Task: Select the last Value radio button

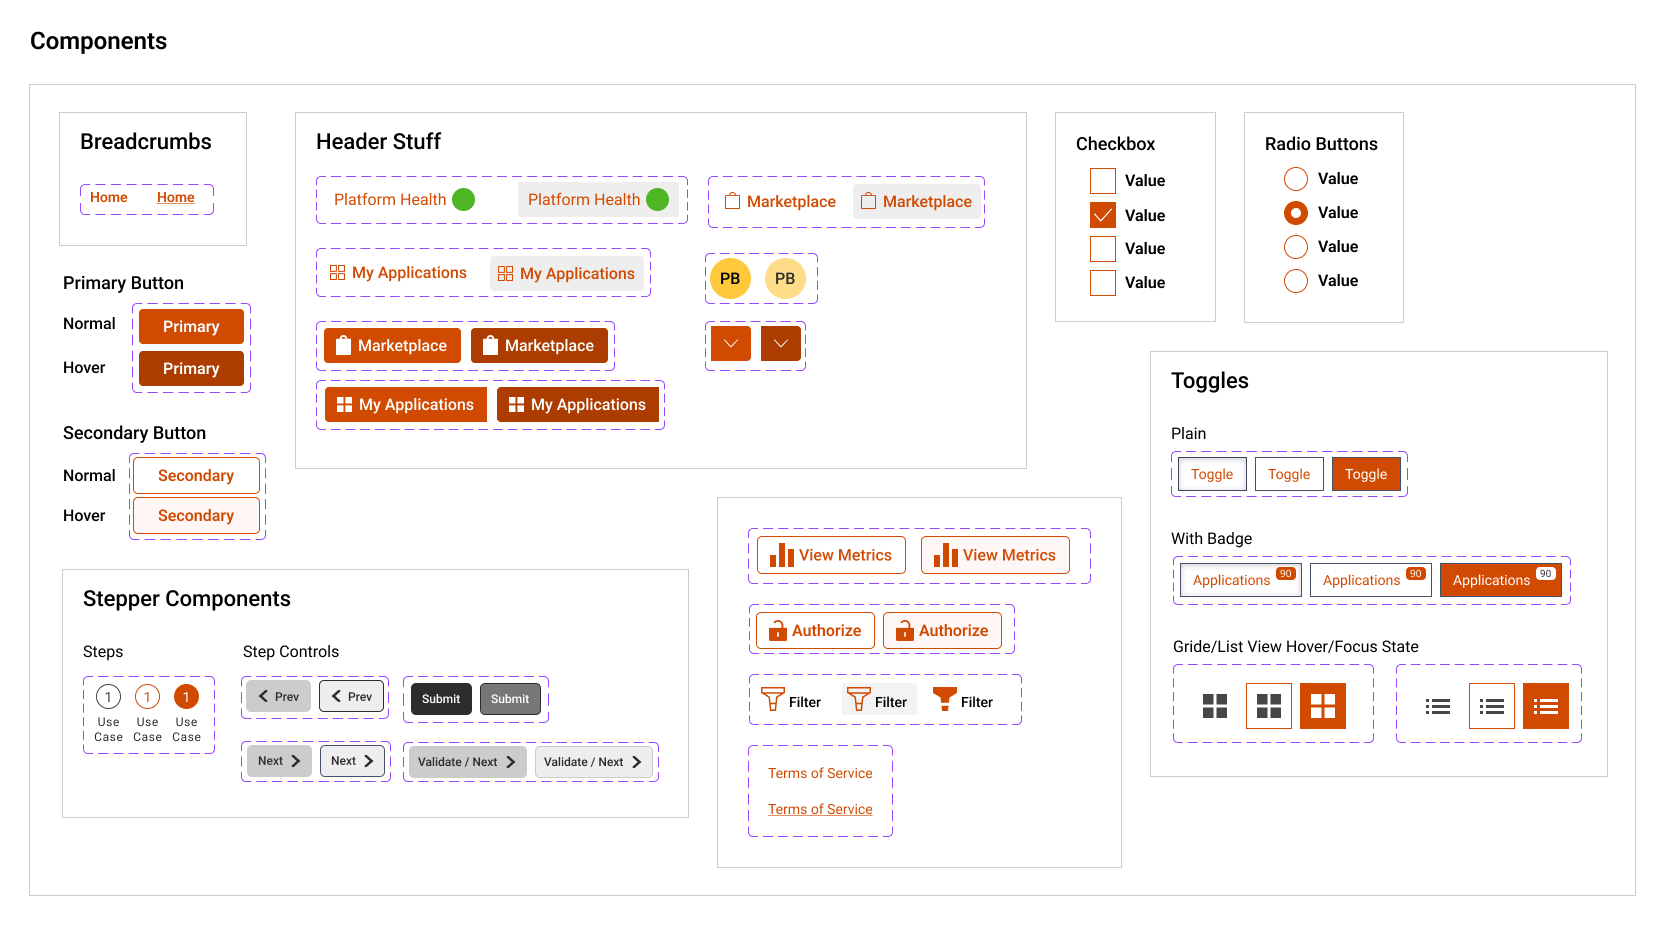Action: click(x=1295, y=281)
